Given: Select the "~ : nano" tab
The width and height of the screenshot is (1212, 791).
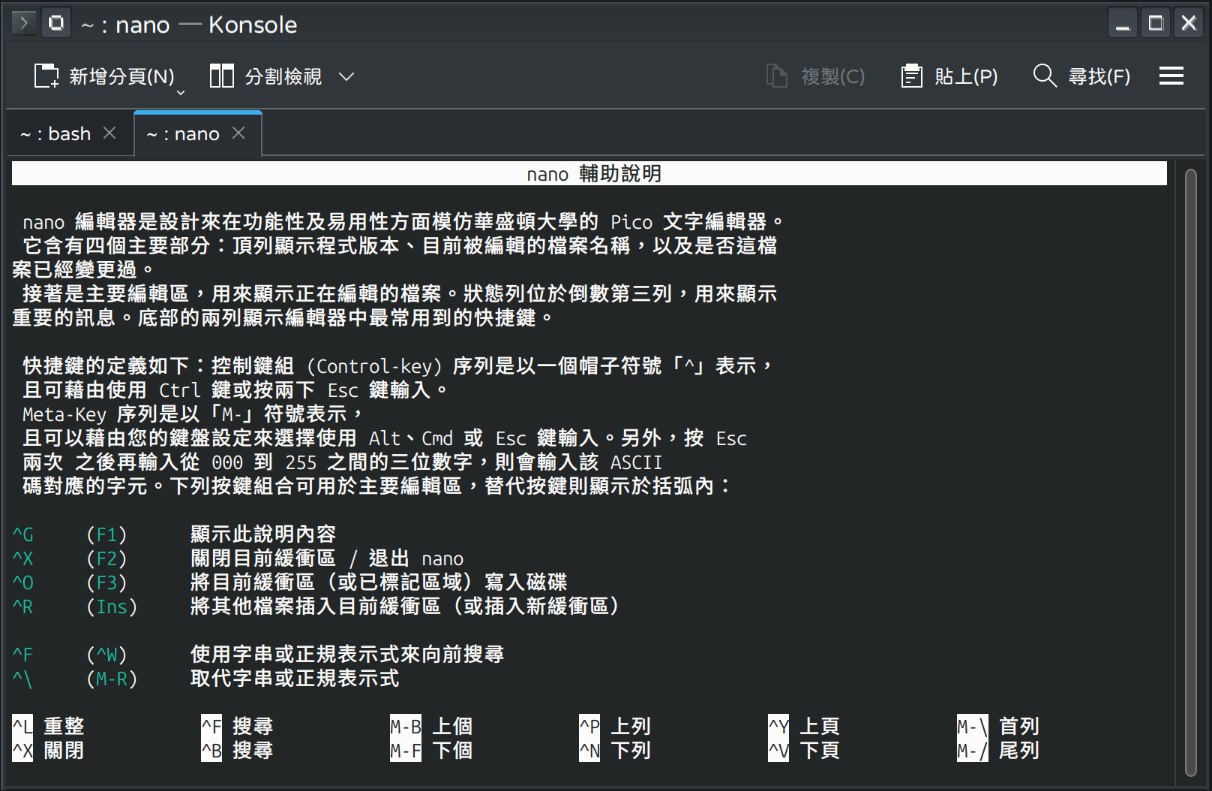Looking at the screenshot, I should click(183, 134).
